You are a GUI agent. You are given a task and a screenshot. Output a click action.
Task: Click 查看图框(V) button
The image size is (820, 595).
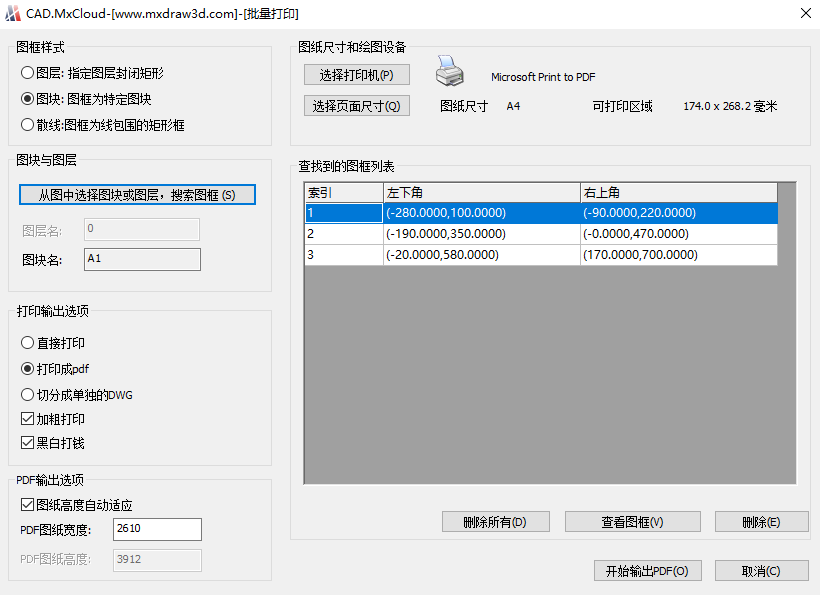(632, 522)
